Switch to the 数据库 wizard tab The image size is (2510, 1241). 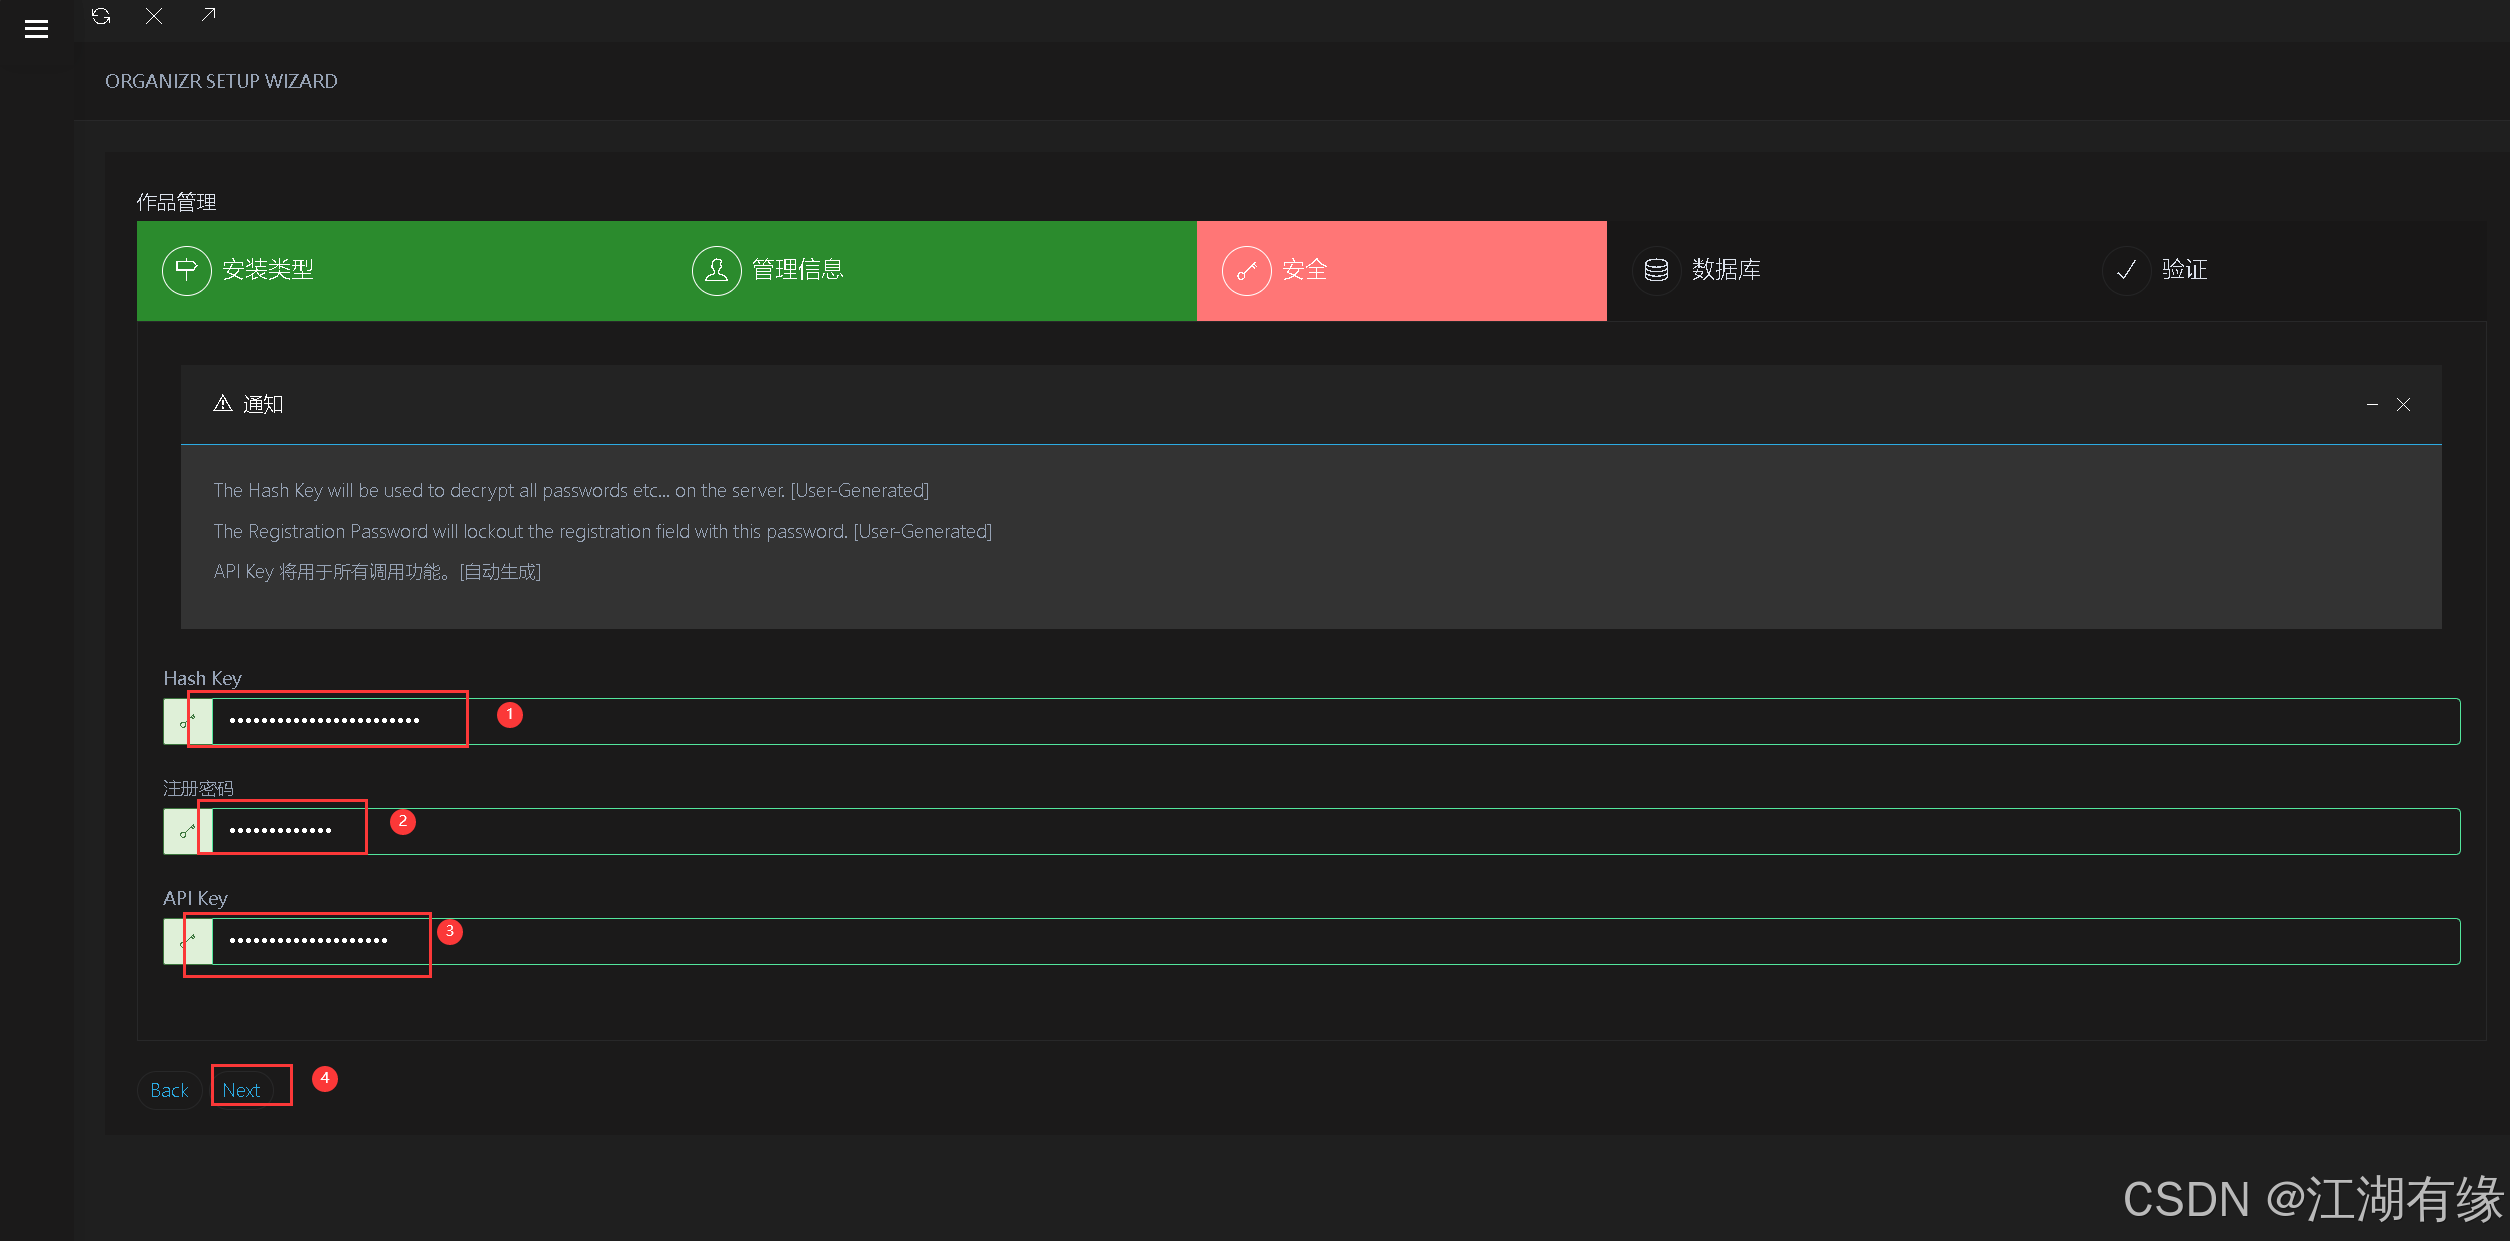click(1726, 270)
